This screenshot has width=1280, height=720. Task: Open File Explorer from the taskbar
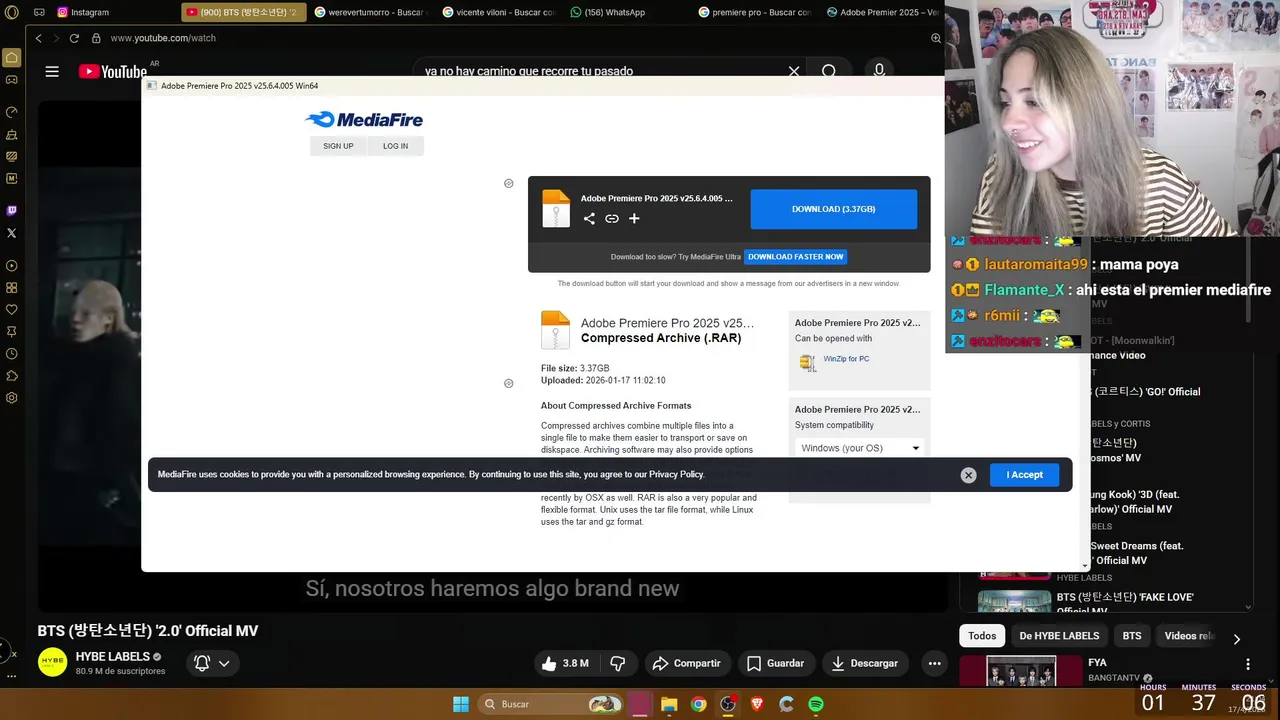[669, 704]
